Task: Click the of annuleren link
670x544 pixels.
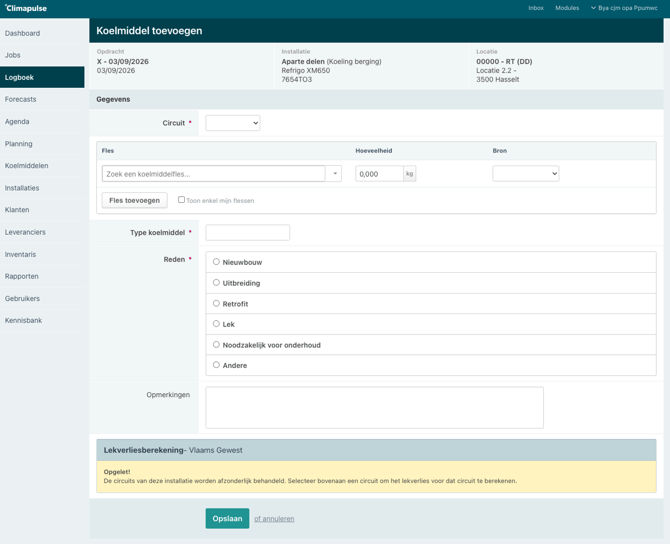Action: pos(274,519)
